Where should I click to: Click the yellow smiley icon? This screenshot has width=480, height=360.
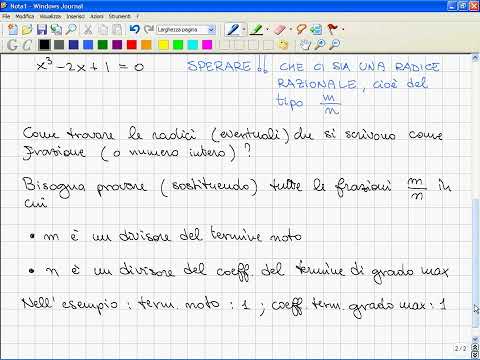point(283,45)
